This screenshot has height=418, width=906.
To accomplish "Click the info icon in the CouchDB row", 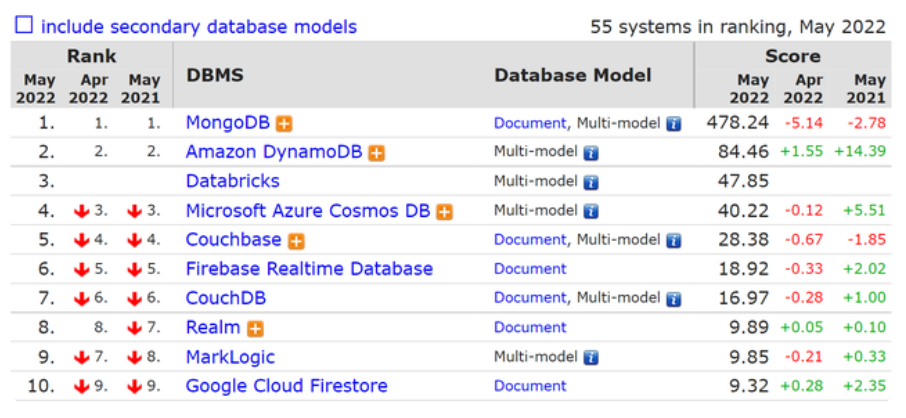I will (674, 299).
